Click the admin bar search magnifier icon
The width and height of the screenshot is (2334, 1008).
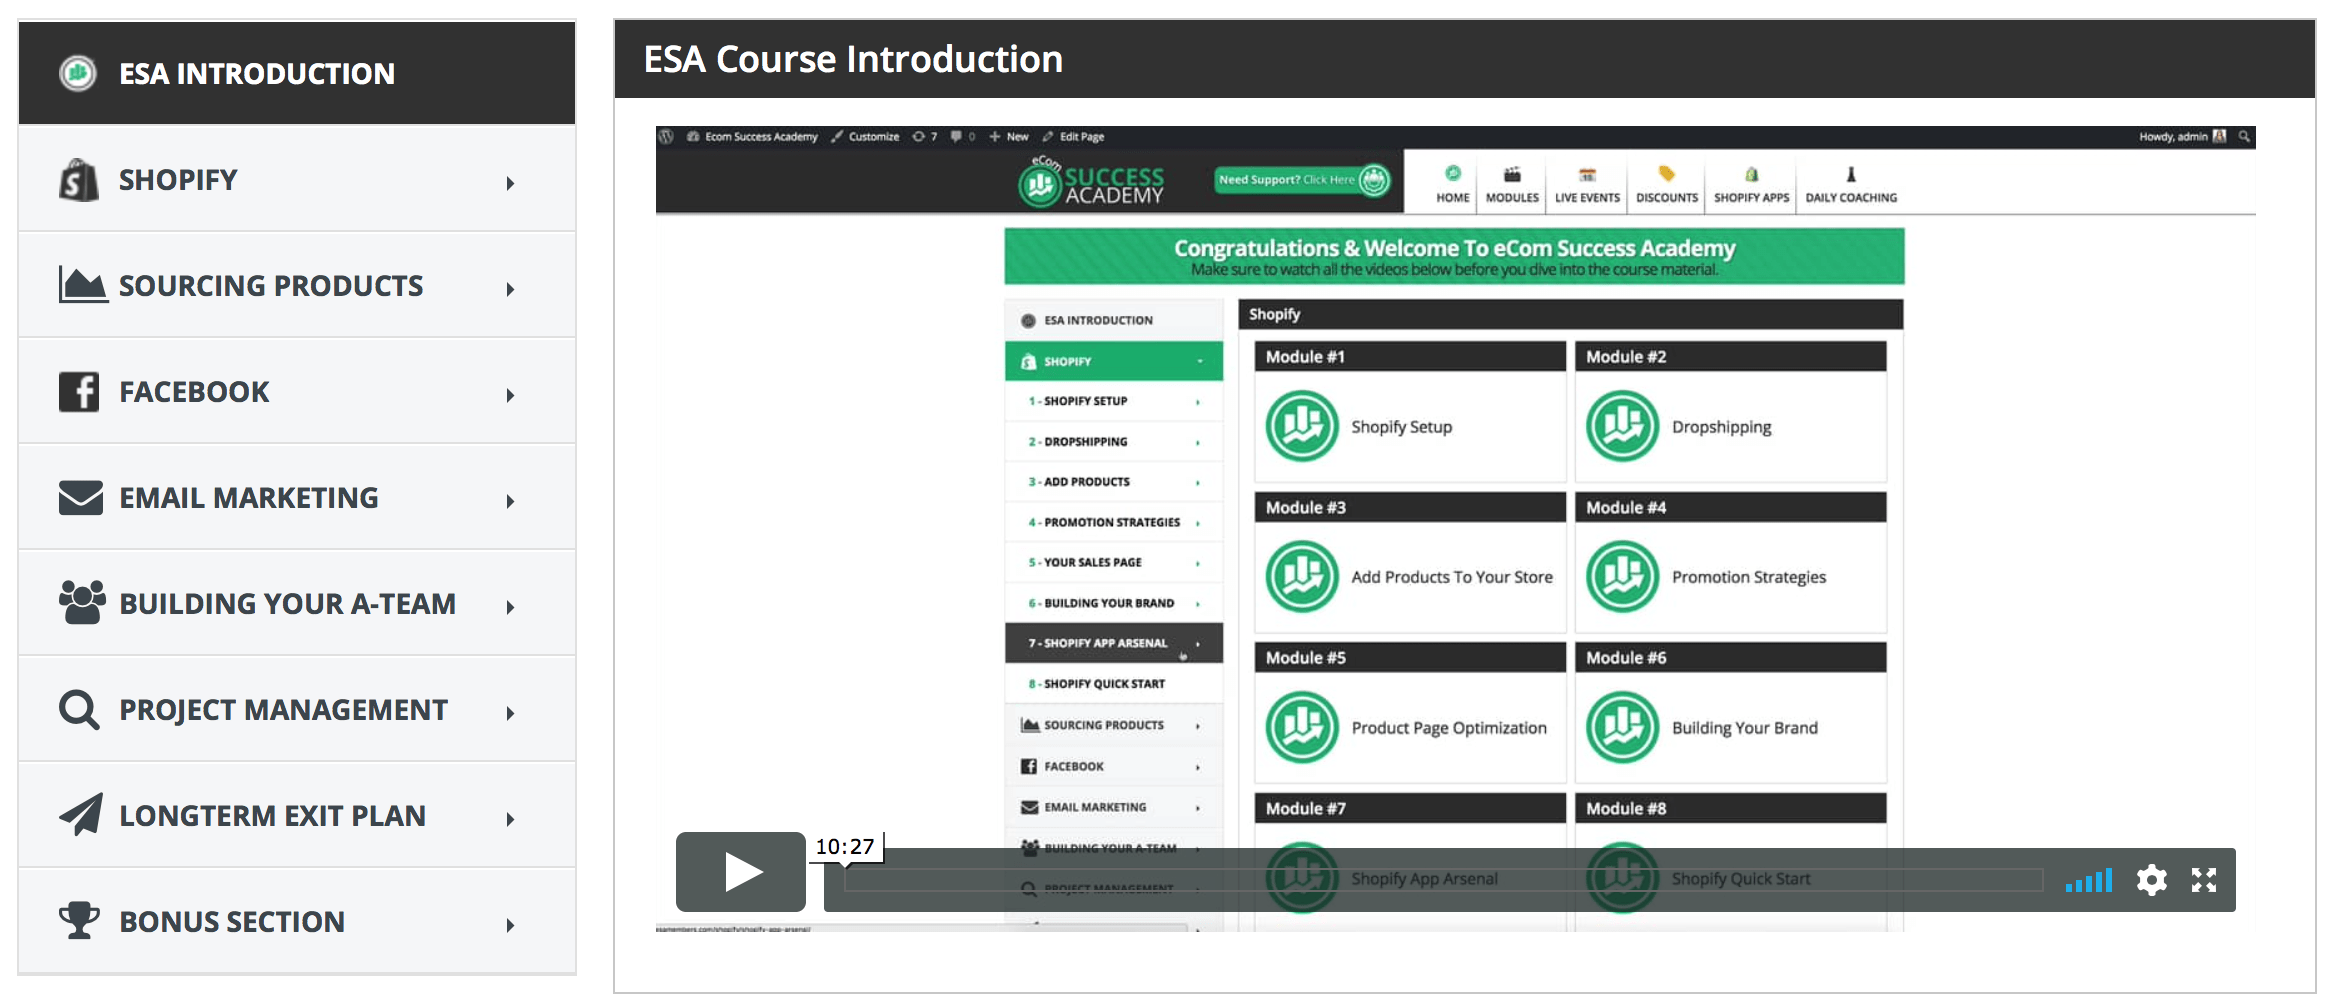click(x=2244, y=136)
